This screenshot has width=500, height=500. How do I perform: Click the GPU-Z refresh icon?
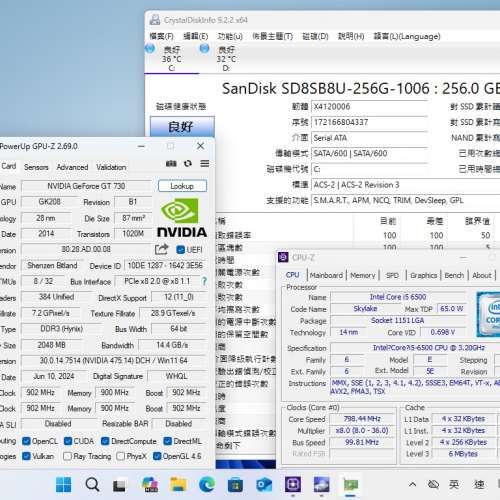pyautogui.click(x=188, y=164)
